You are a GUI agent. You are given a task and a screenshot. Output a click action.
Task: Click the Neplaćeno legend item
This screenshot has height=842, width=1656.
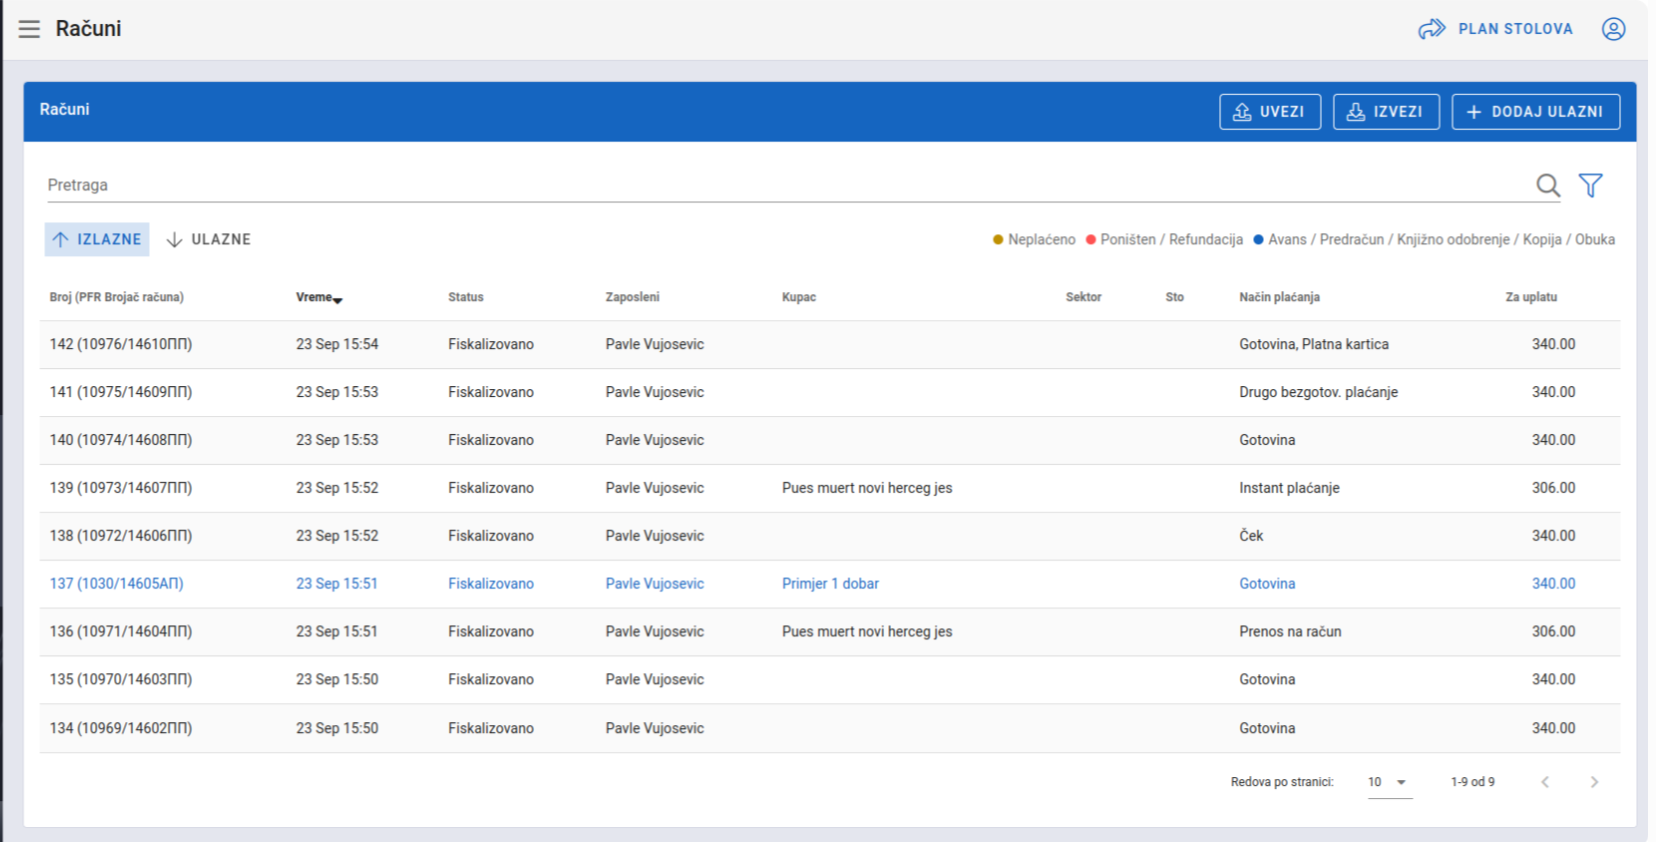coord(1034,240)
